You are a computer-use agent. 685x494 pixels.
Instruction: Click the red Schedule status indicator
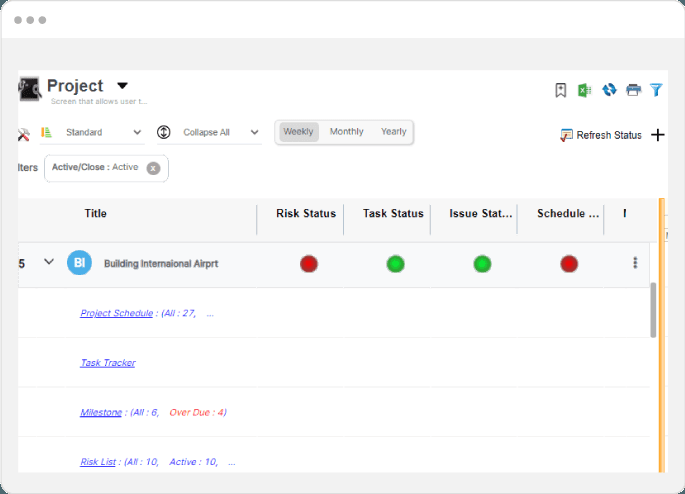coord(569,264)
